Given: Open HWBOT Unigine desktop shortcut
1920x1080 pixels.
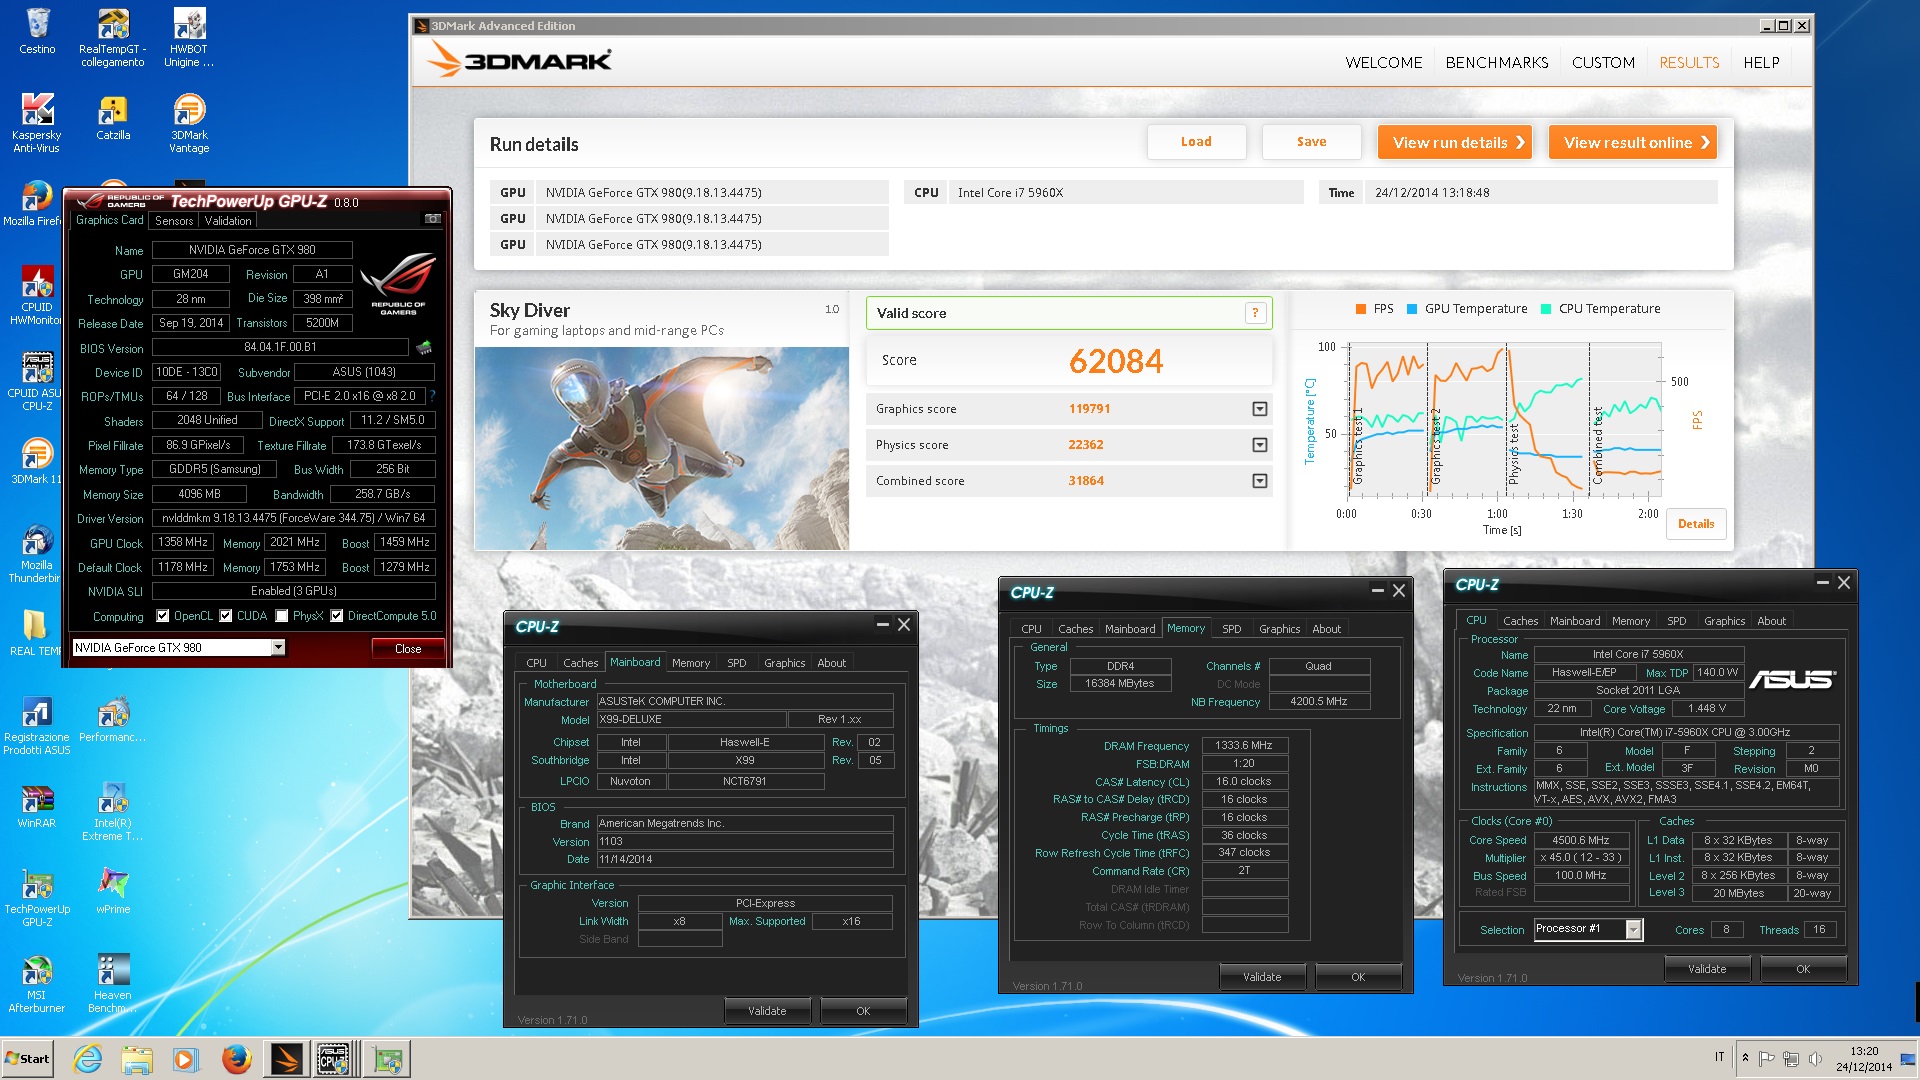Looking at the screenshot, I should [x=189, y=37].
